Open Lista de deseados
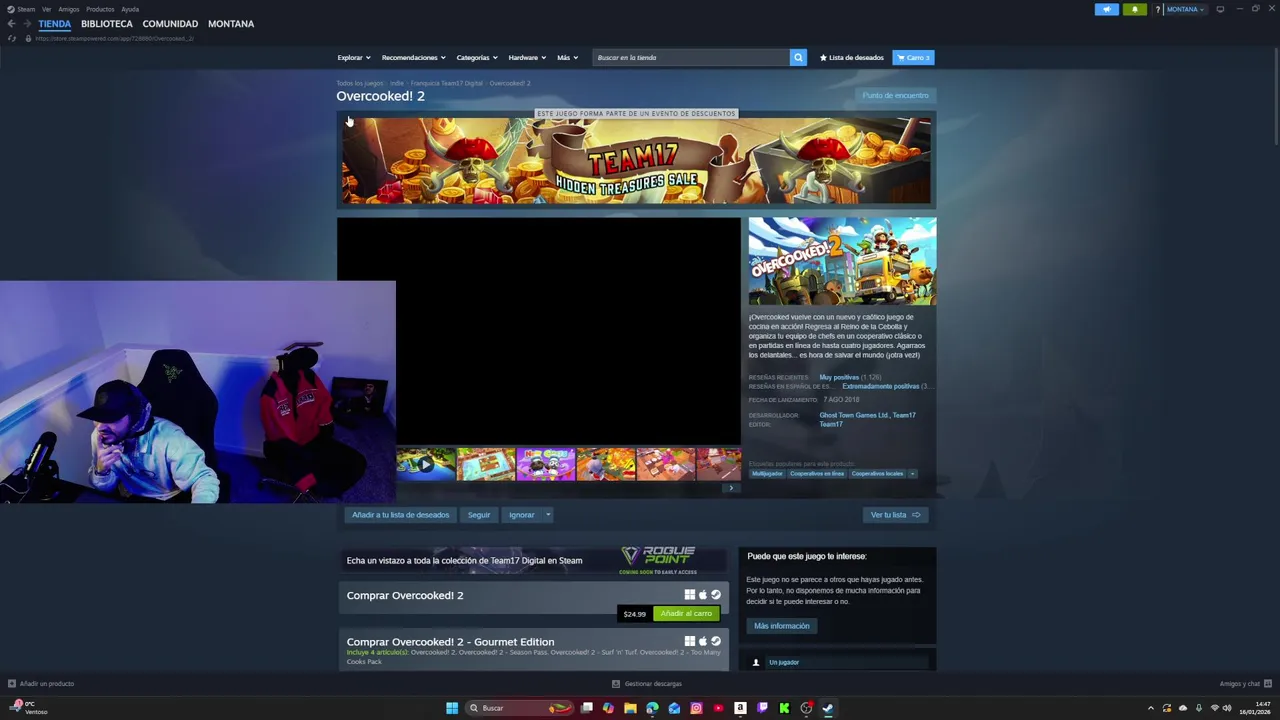 852,57
